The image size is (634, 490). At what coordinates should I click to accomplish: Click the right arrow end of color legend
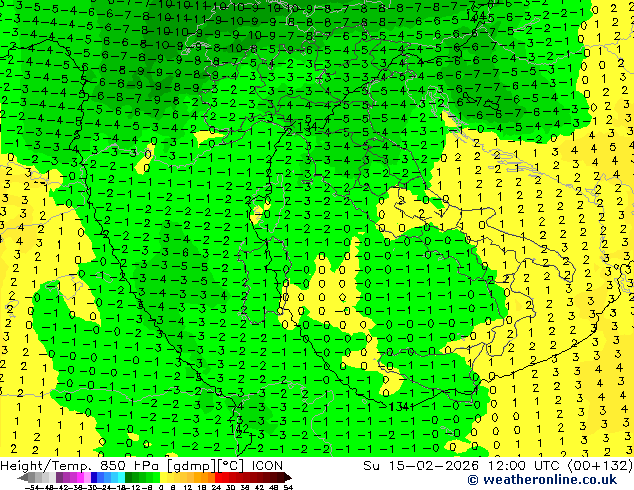pyautogui.click(x=287, y=477)
